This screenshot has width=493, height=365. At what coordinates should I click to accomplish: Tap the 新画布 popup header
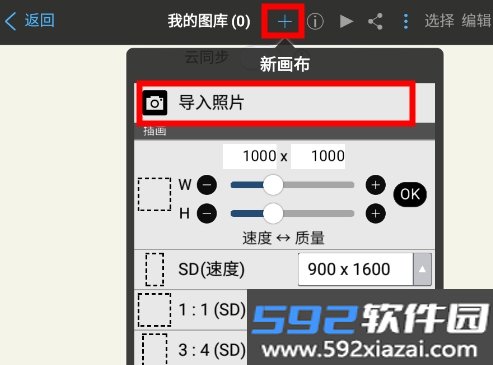tap(285, 64)
